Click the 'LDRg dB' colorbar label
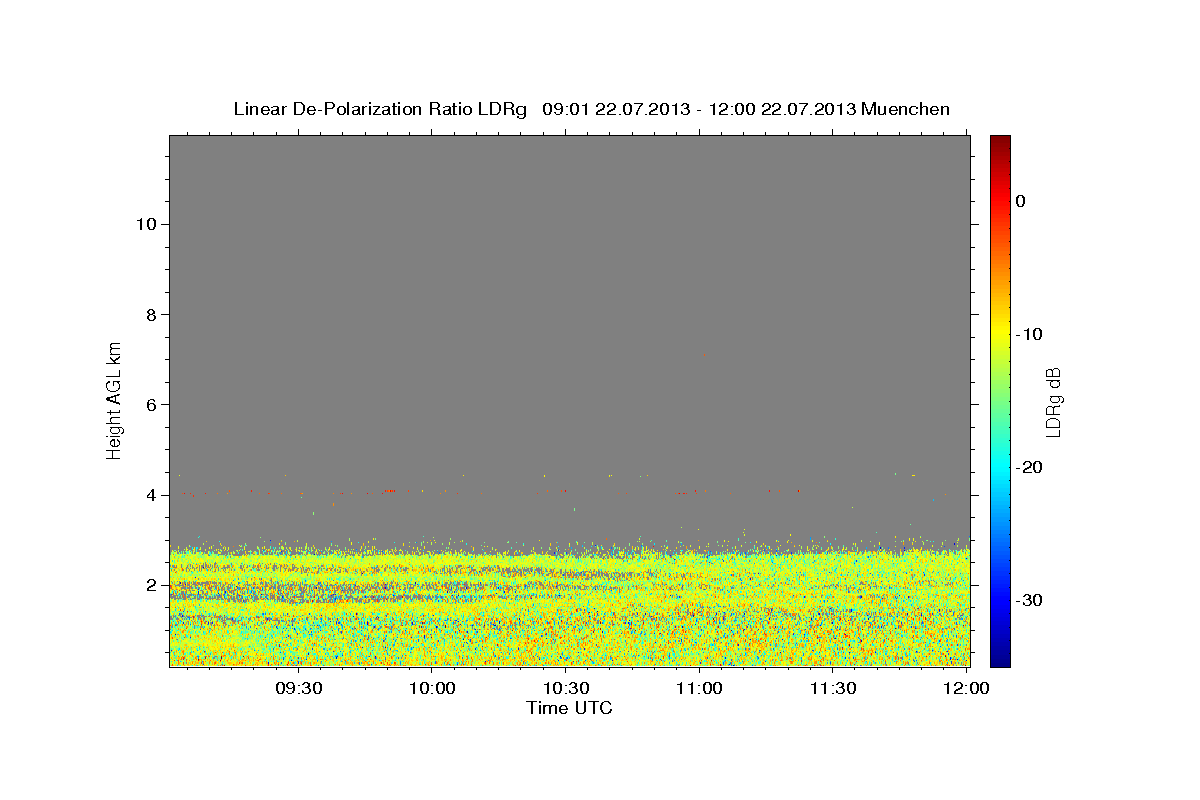The height and width of the screenshot is (800, 1200). [1052, 402]
